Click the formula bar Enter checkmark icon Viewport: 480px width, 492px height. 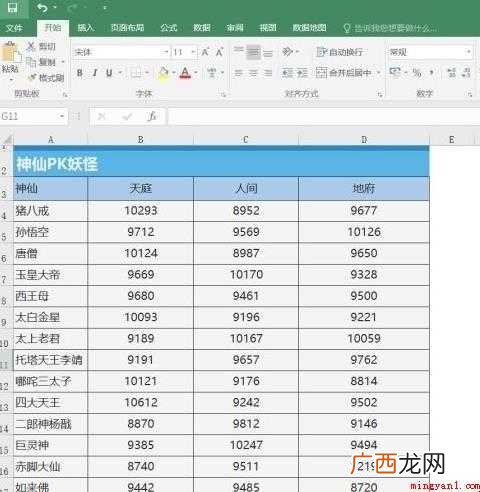(127, 116)
